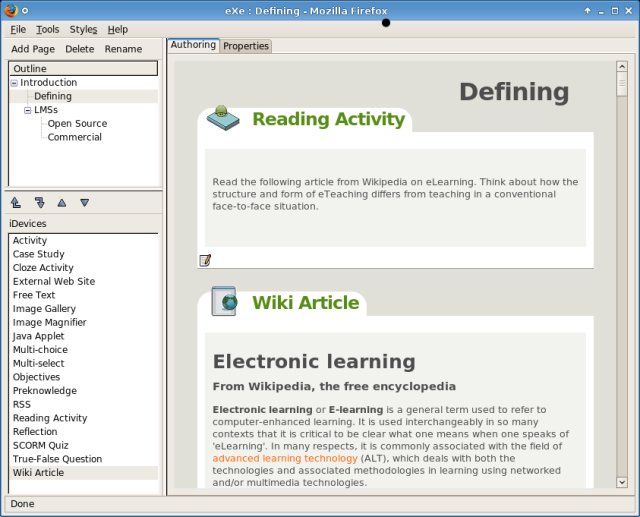Add the Reflection iDevice

tap(83, 432)
